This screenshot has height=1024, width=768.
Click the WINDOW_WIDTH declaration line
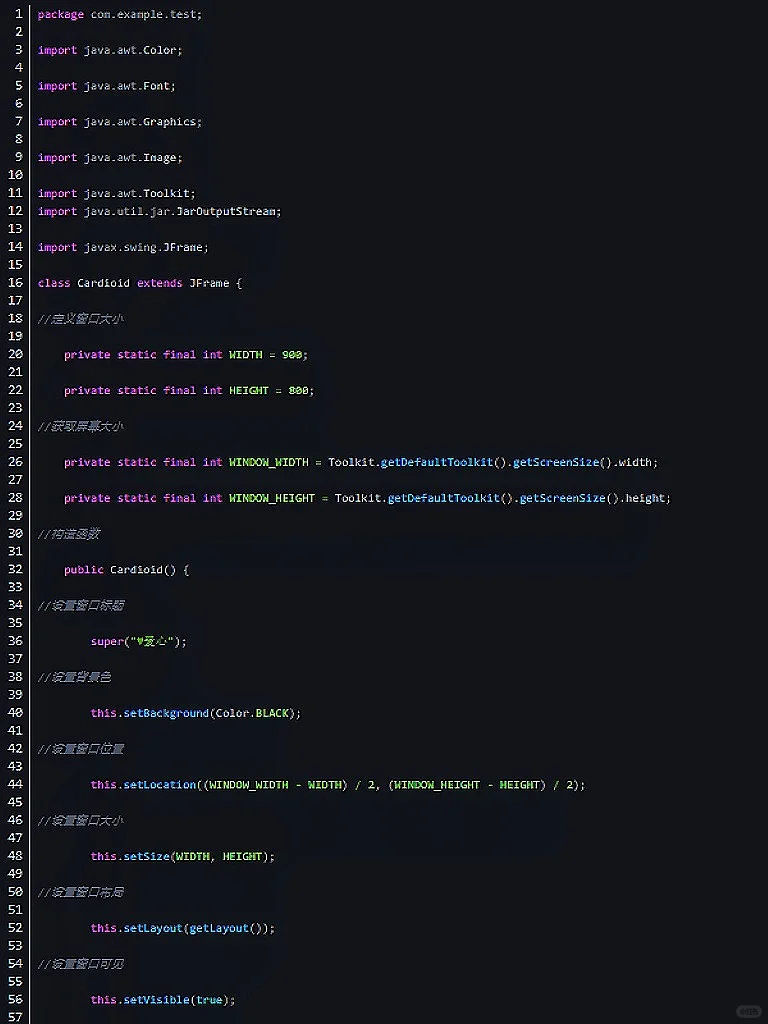(361, 462)
